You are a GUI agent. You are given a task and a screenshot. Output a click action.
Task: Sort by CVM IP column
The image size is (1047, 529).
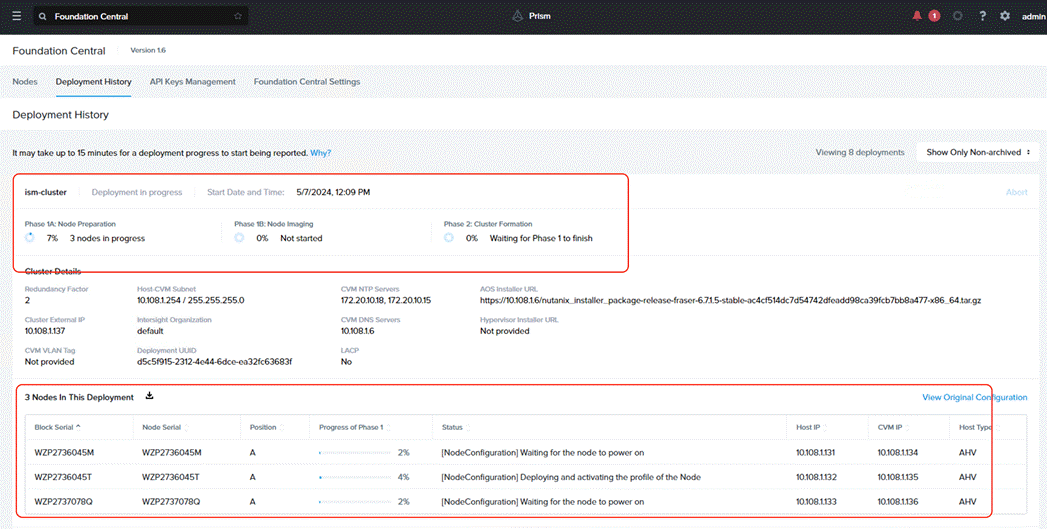pyautogui.click(x=893, y=427)
